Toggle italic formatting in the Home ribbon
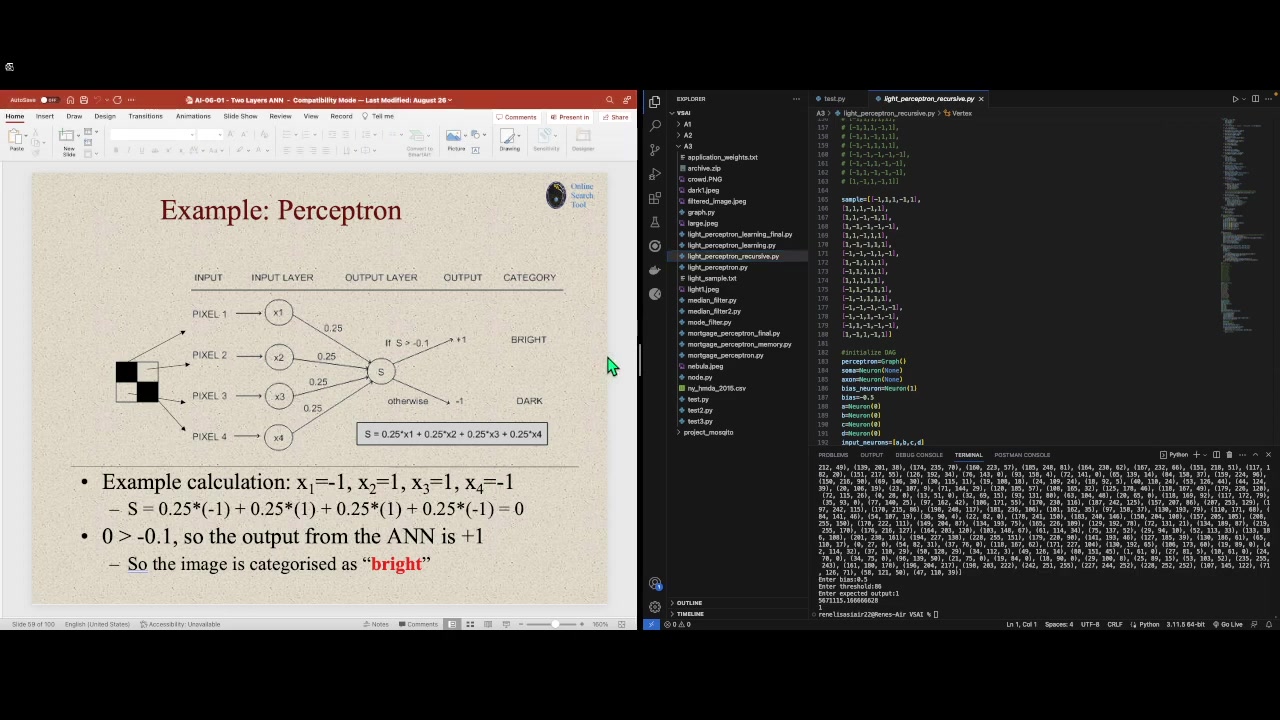 tap(129, 150)
